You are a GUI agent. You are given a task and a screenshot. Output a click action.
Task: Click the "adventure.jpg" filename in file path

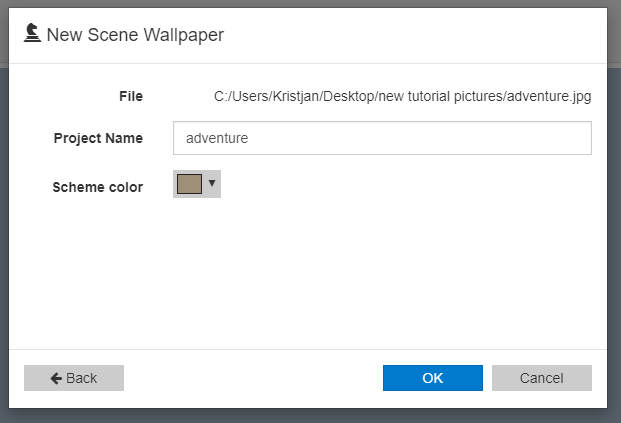click(x=549, y=97)
